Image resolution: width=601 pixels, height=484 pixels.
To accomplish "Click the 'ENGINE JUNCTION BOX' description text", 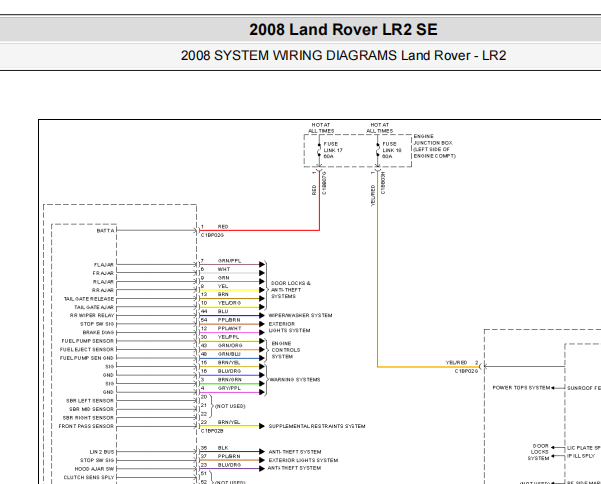I will coord(434,146).
